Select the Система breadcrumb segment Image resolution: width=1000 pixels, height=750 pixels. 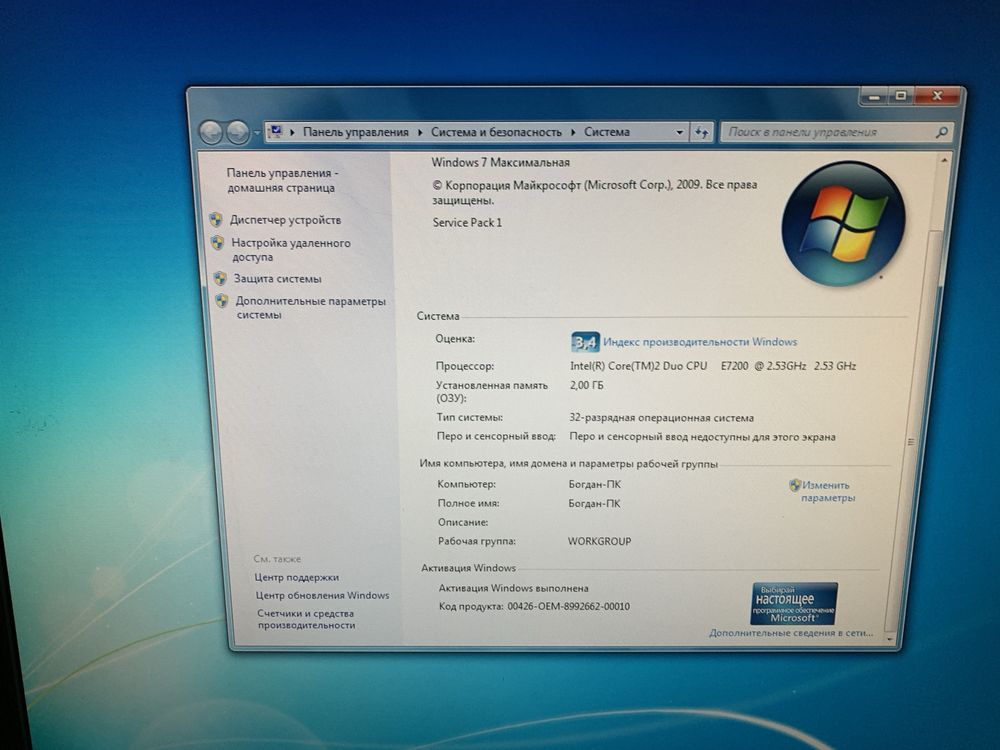607,132
